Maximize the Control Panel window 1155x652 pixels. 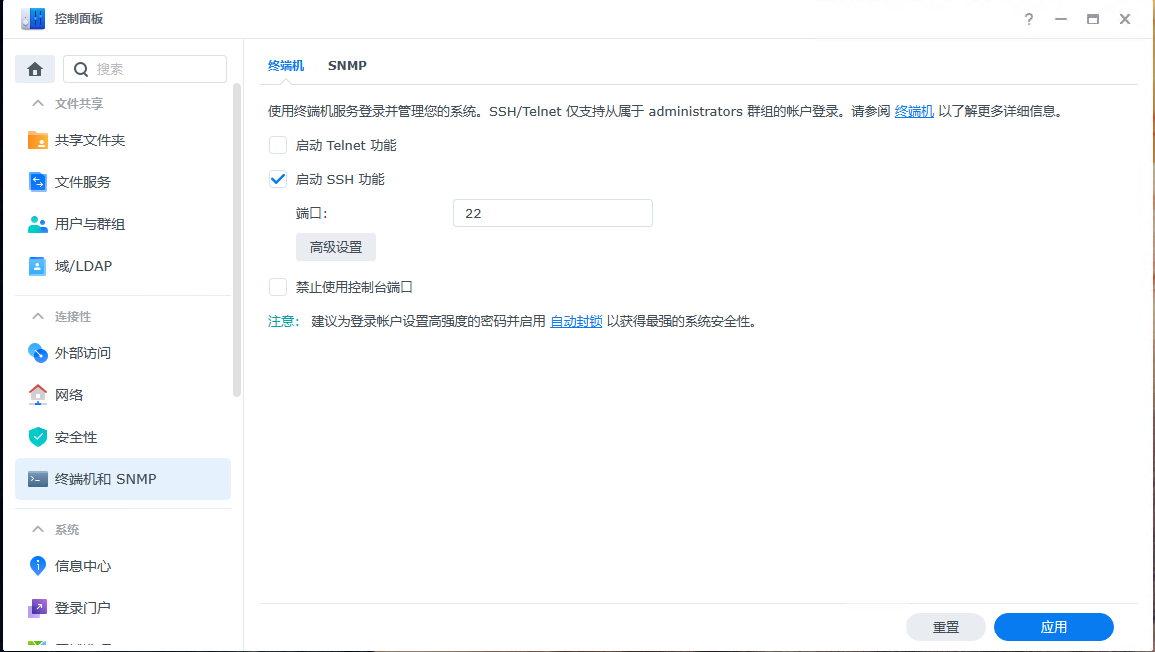(x=1092, y=19)
